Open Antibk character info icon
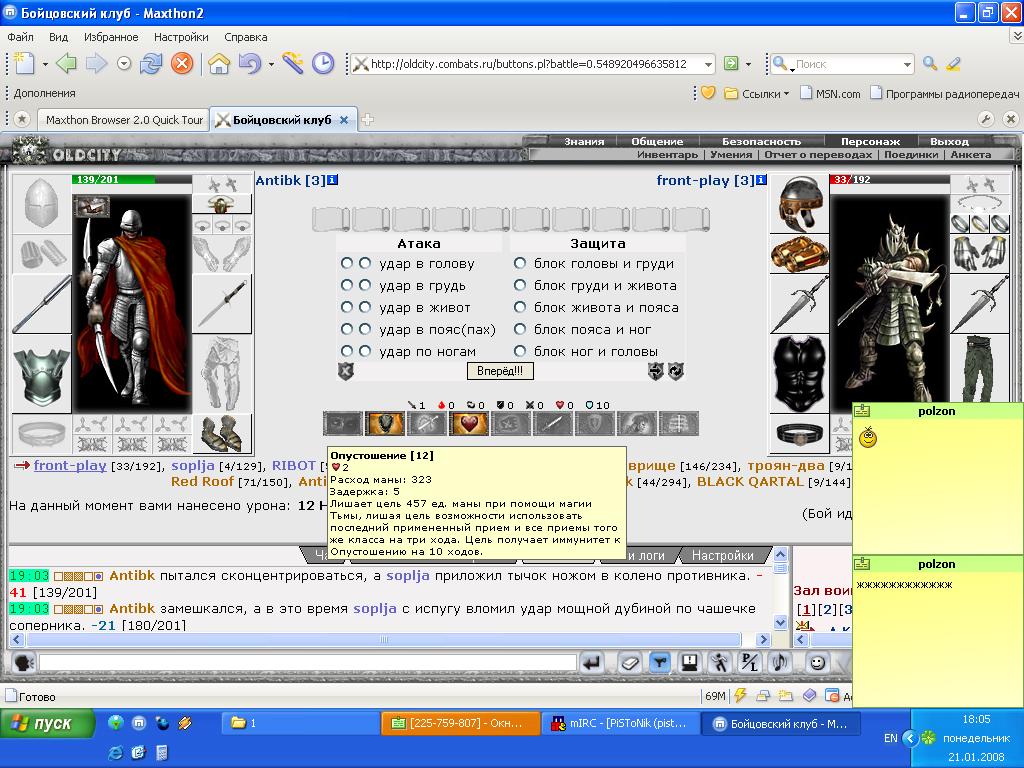 point(332,180)
